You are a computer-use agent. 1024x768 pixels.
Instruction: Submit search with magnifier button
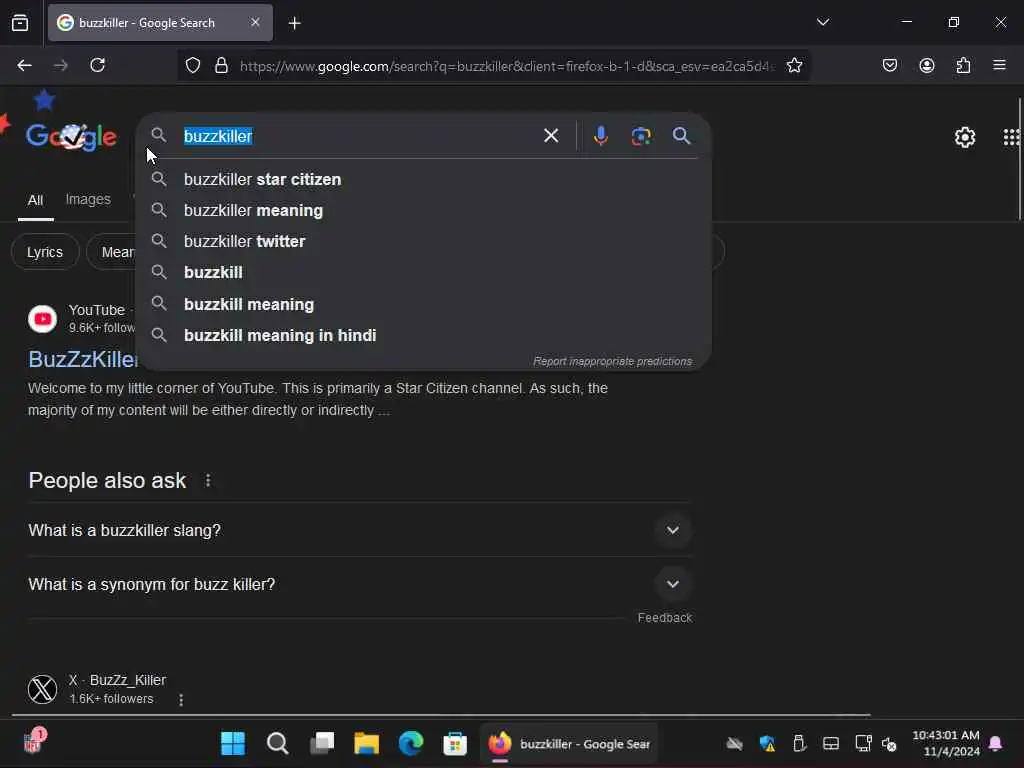(681, 136)
